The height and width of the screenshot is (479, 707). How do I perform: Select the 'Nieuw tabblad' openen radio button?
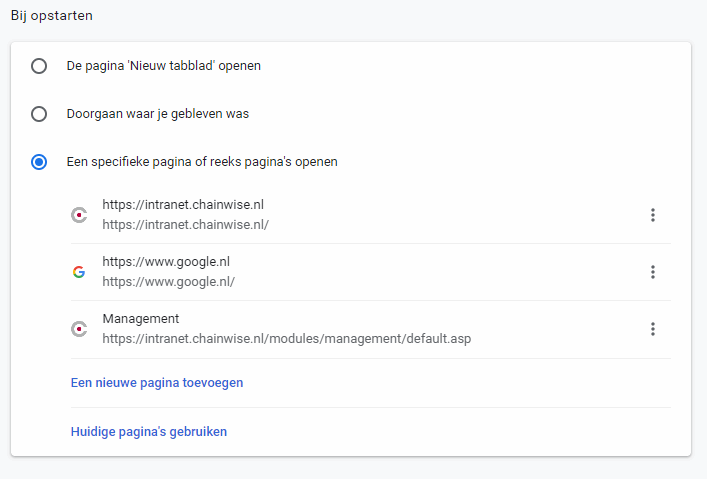point(39,66)
